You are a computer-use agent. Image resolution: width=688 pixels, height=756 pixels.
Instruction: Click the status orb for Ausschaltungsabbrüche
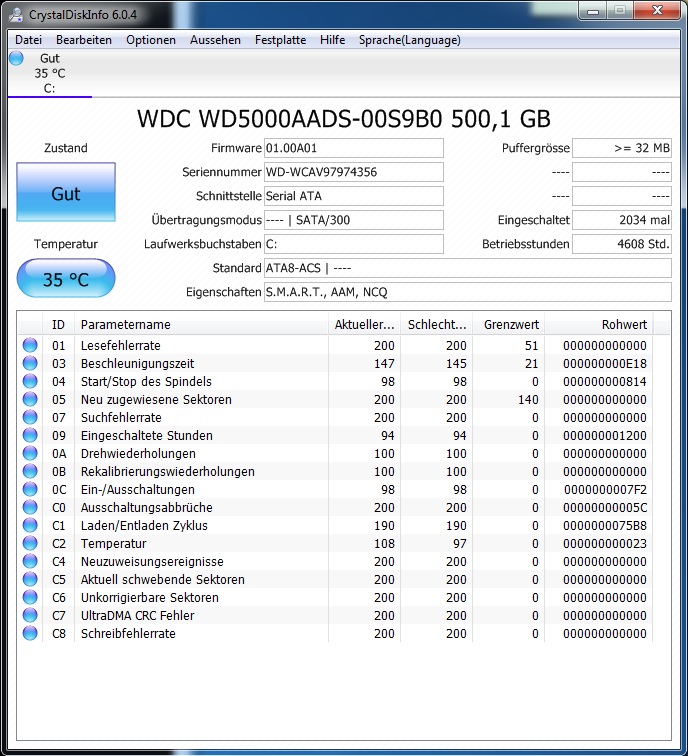(x=30, y=507)
